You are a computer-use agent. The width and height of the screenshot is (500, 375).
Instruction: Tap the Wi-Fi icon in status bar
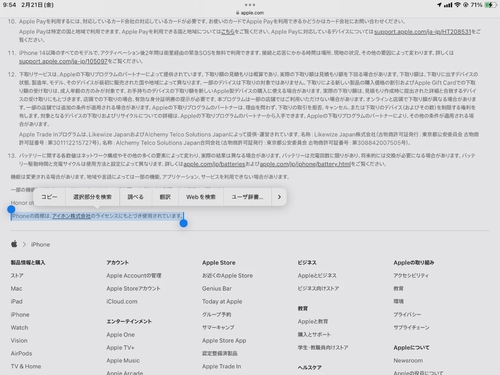click(457, 5)
